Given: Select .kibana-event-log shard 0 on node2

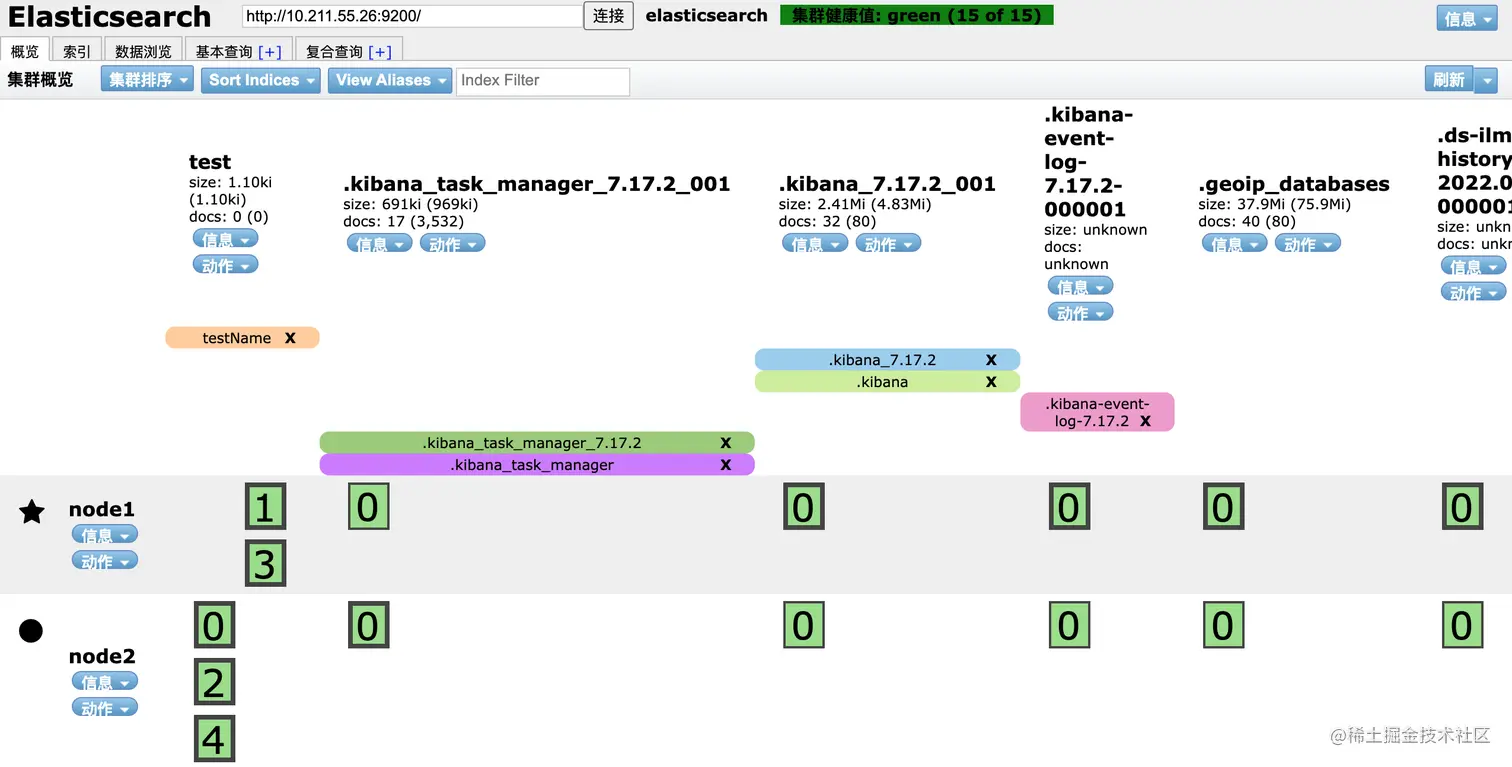Looking at the screenshot, I should coord(1069,625).
